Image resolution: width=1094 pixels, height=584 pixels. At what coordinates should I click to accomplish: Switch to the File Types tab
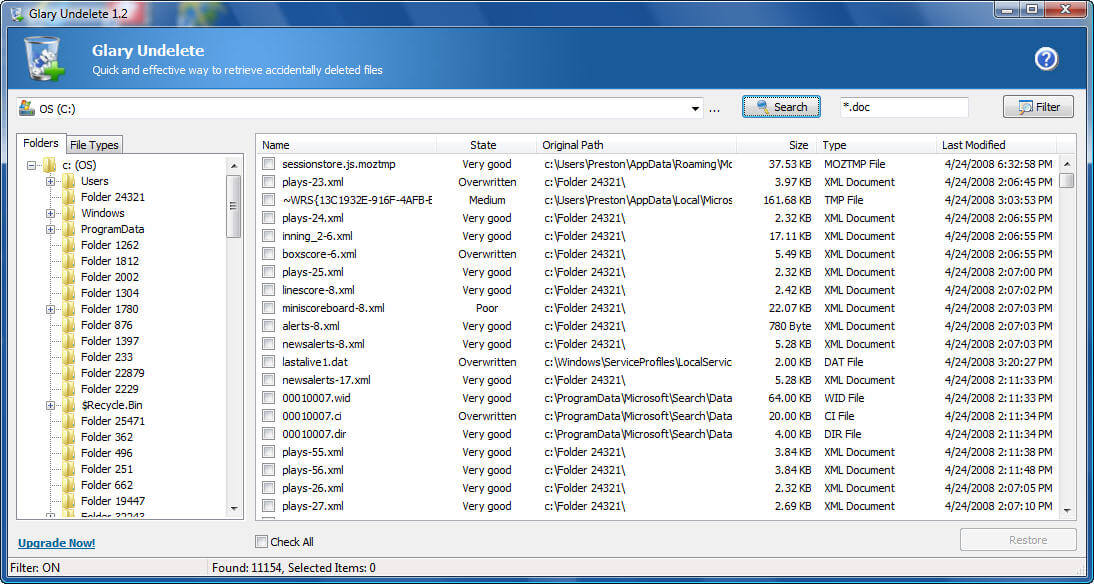[x=93, y=144]
